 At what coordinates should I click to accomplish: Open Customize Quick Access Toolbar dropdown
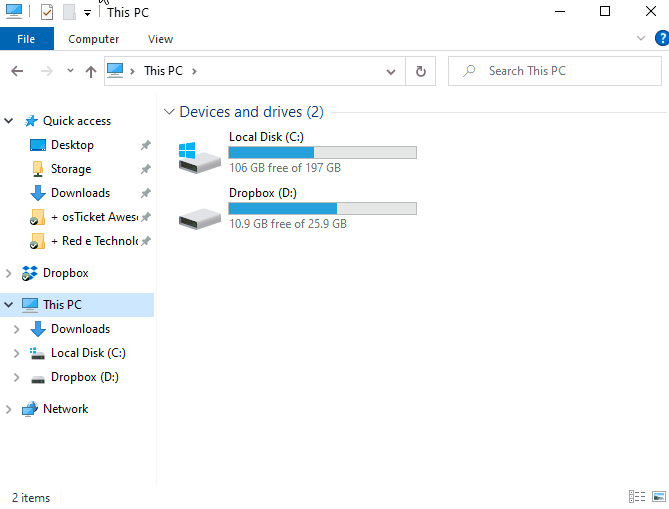87,13
